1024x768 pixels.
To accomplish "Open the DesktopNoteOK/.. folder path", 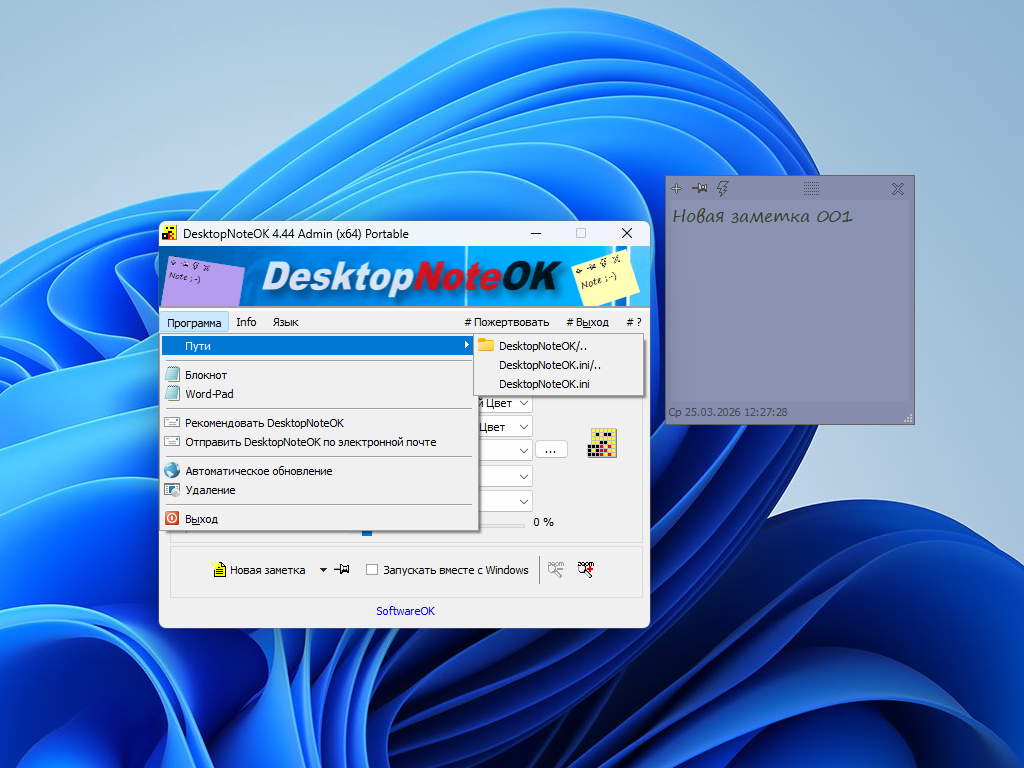I will 559,345.
